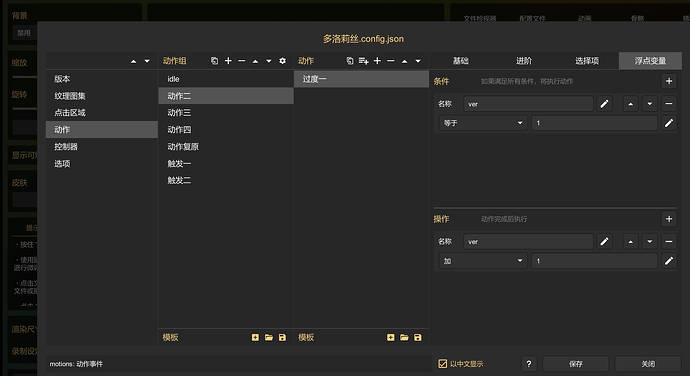Open motion group settings gear icon
This screenshot has width=690, height=376.
click(283, 61)
